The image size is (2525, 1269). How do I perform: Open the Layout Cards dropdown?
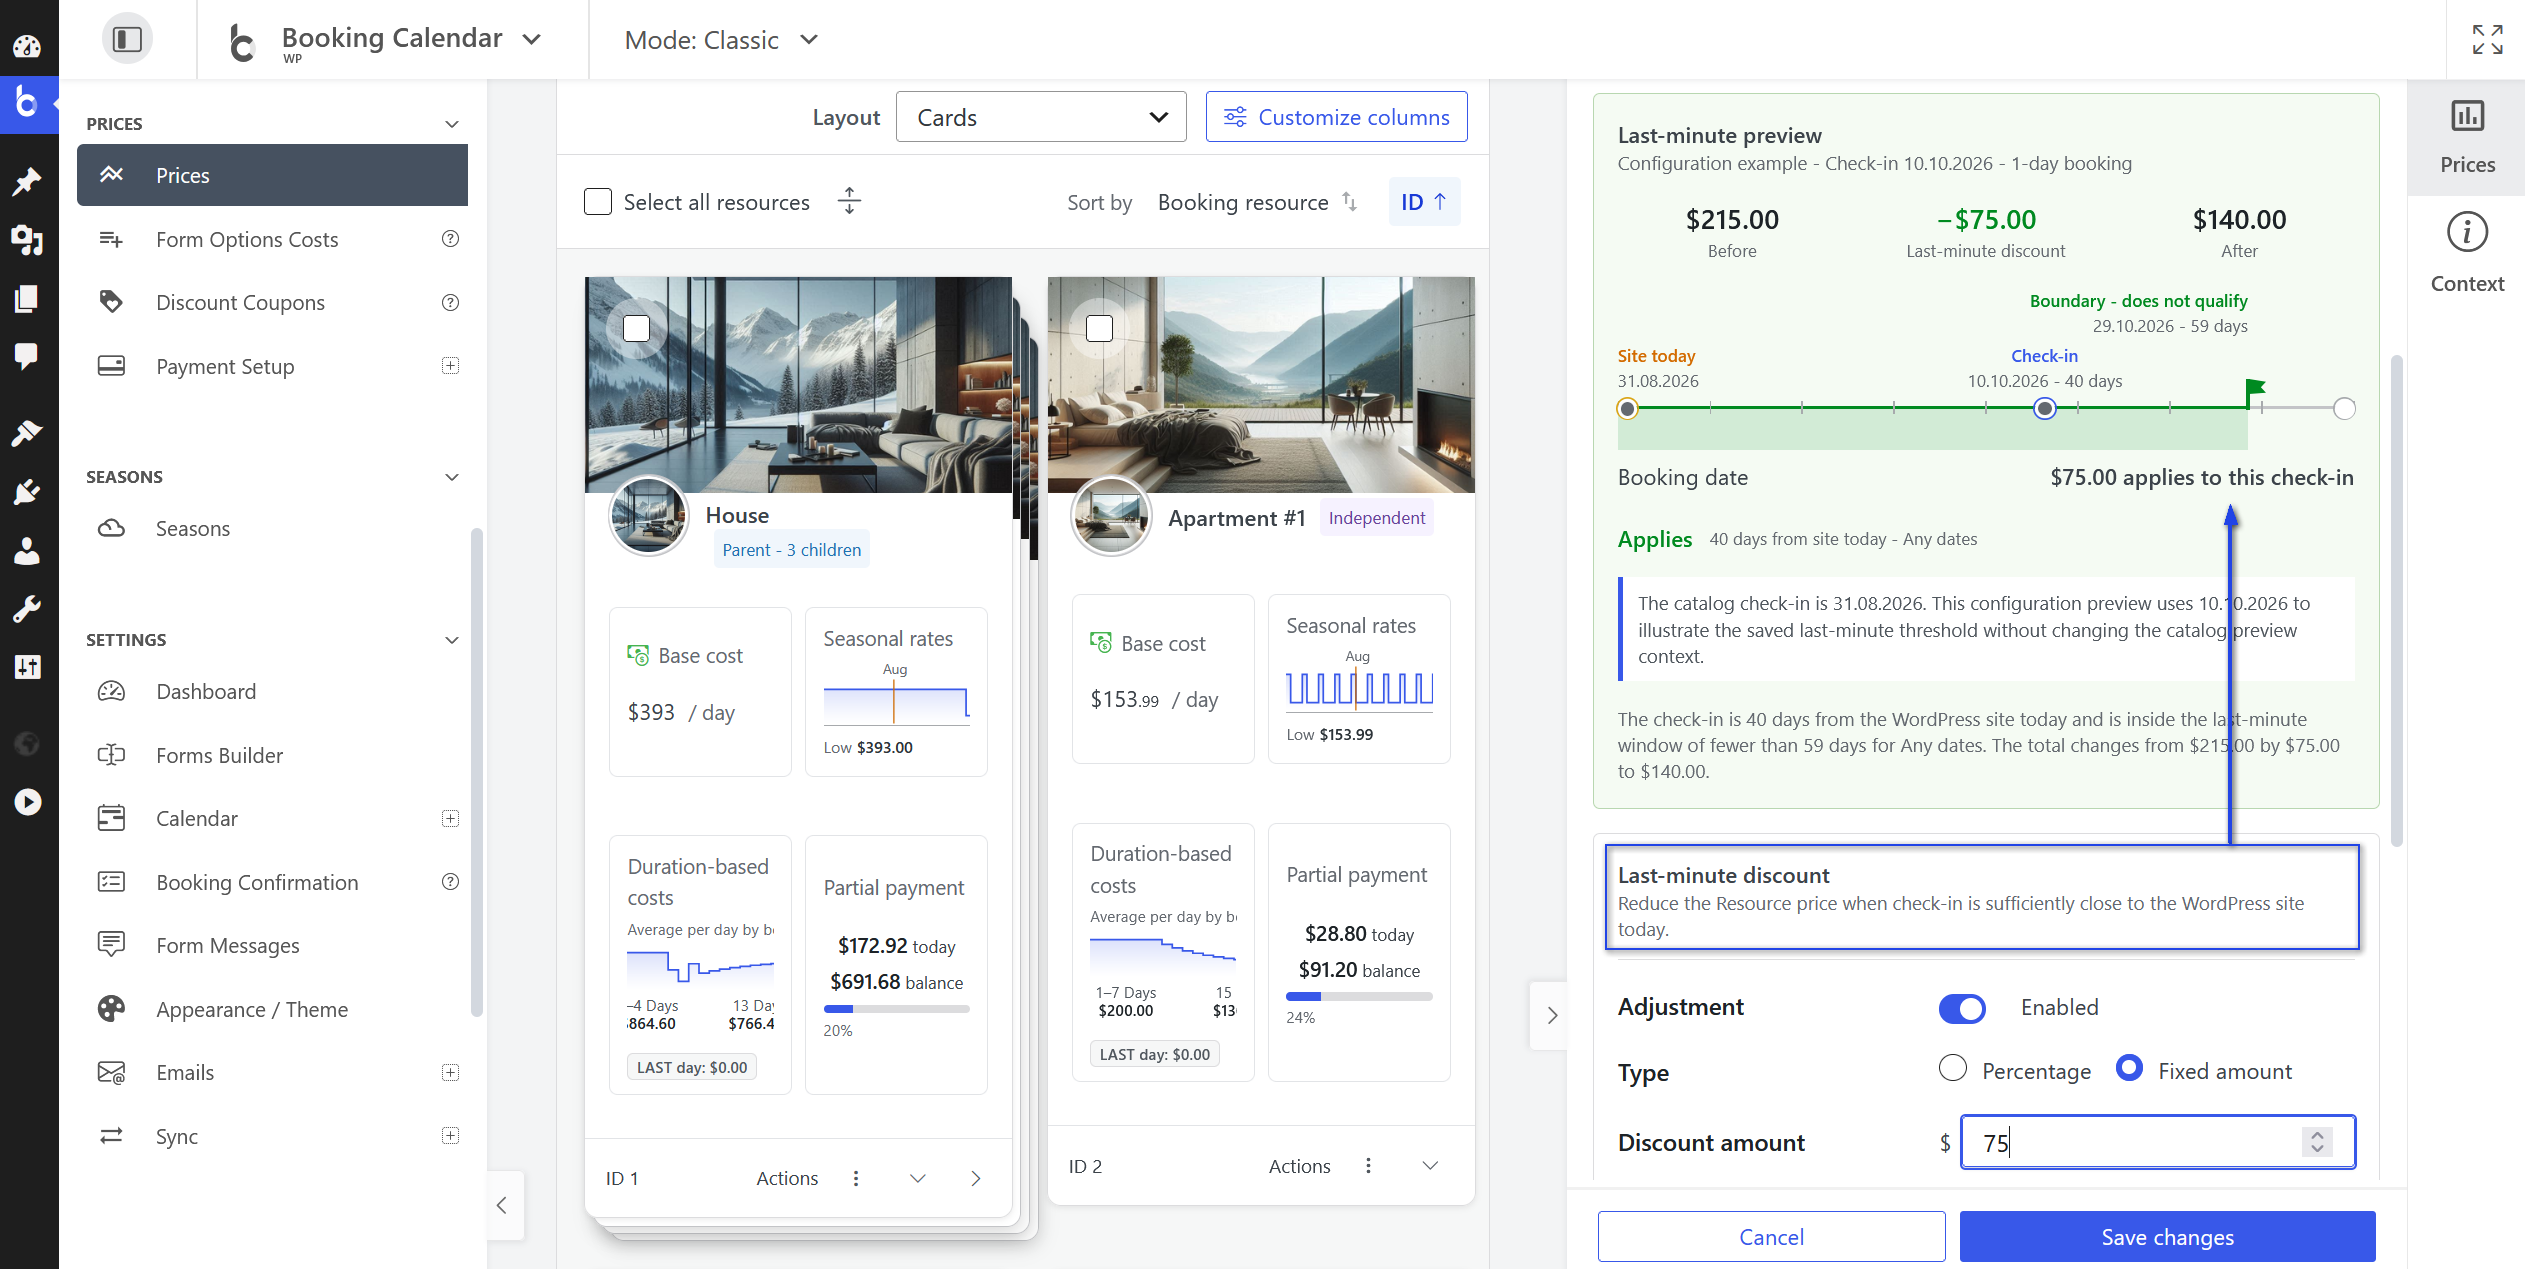click(x=1041, y=117)
